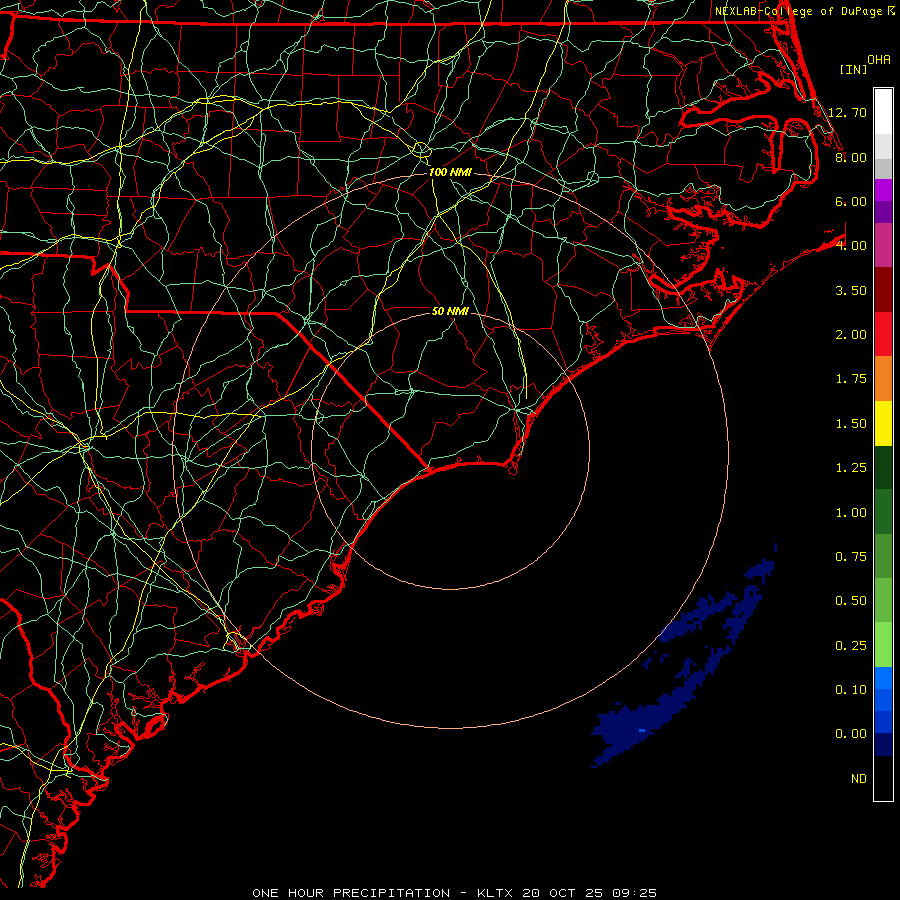Image resolution: width=900 pixels, height=900 pixels.
Task: Click the 0.00 legend value
Action: (851, 734)
